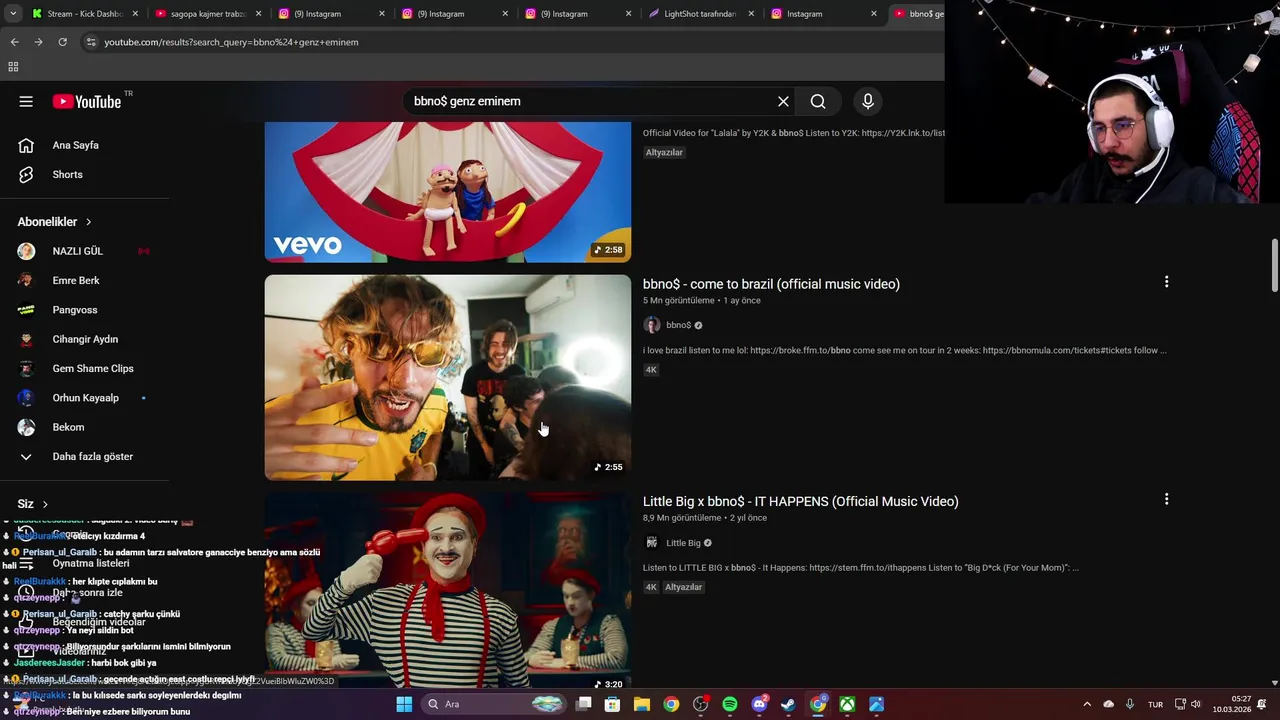Open Orhun Kayaalp subscription channel
Viewport: 1280px width, 720px height.
pyautogui.click(x=85, y=398)
